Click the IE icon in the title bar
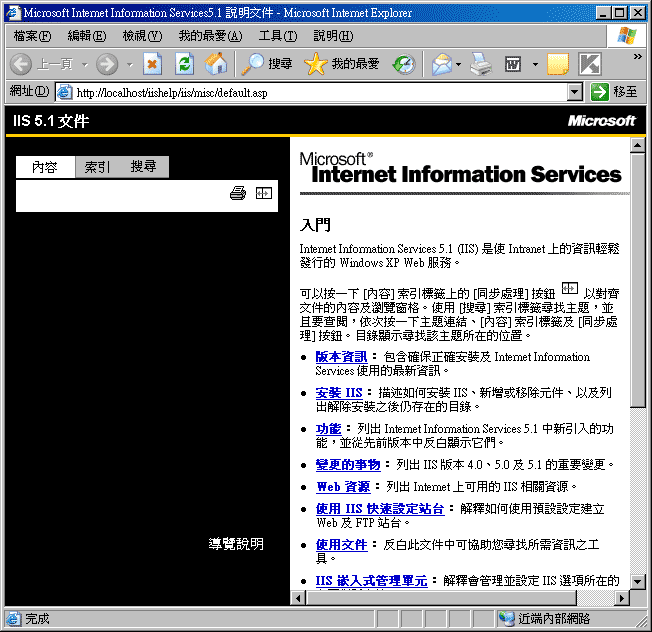The image size is (652, 632). click(x=13, y=13)
